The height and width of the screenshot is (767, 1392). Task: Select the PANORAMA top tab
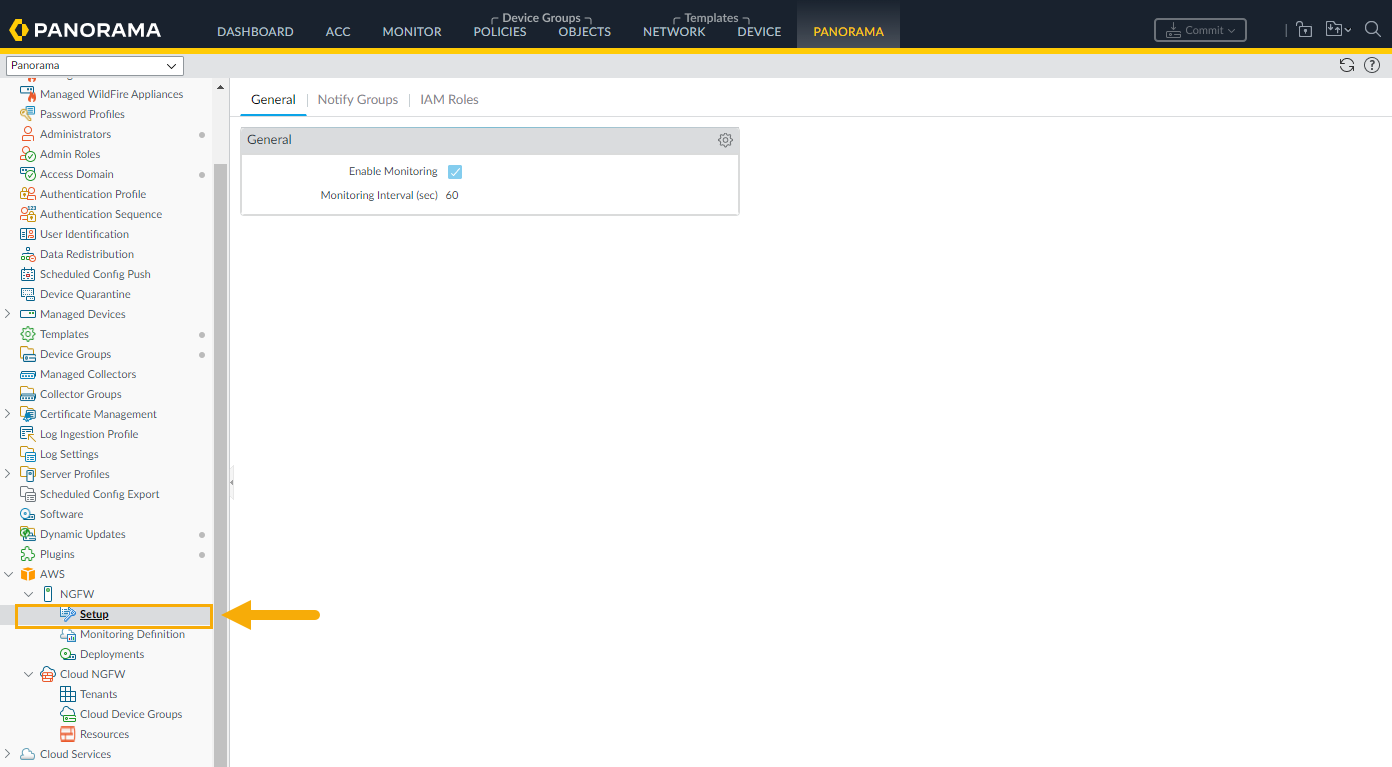848,32
